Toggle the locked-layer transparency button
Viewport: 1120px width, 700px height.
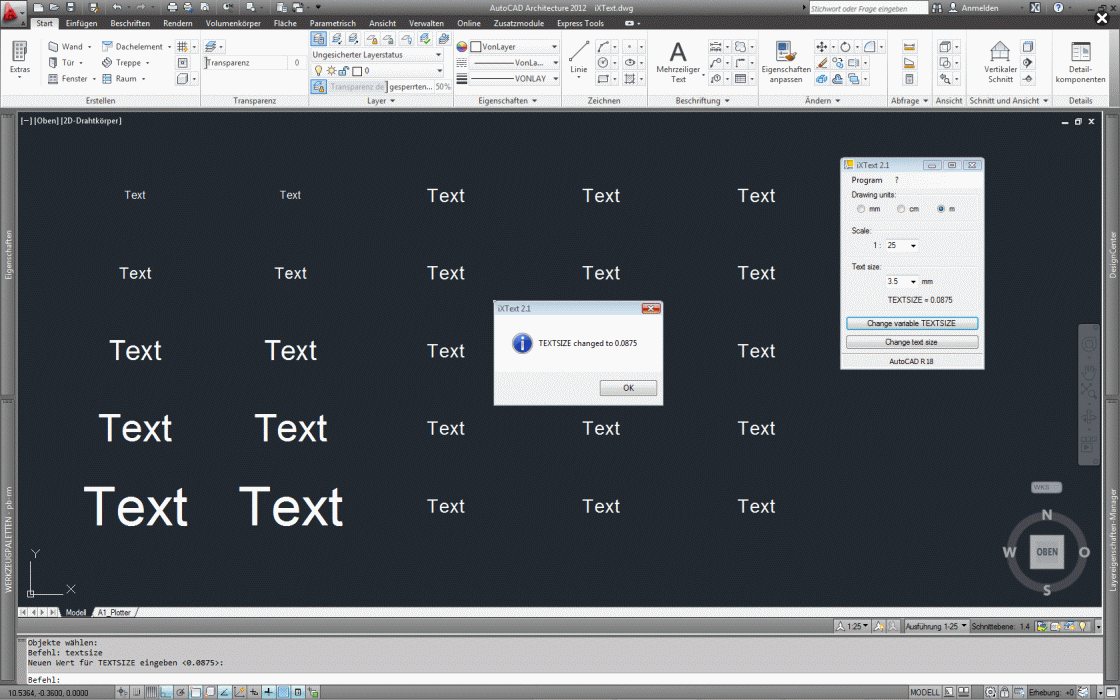click(x=319, y=86)
